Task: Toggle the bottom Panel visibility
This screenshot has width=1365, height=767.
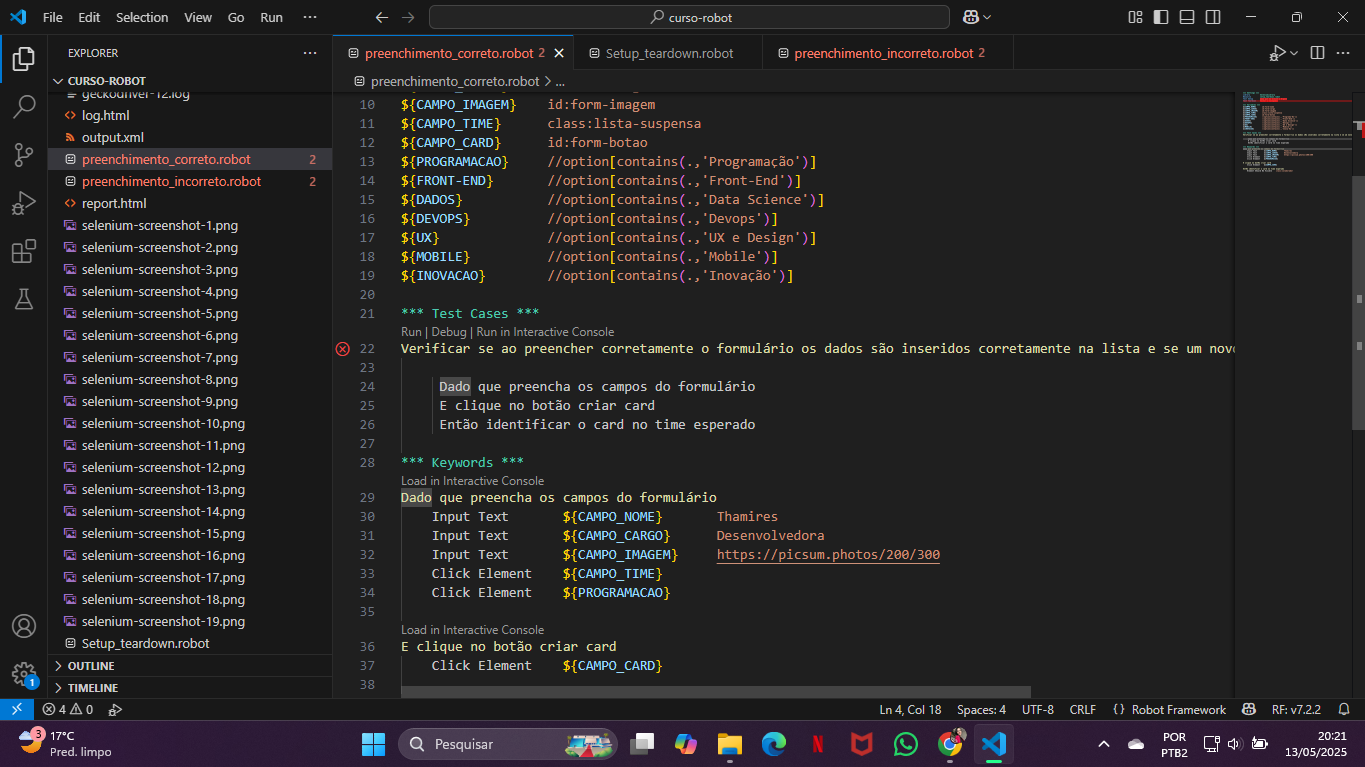Action: (x=1187, y=17)
